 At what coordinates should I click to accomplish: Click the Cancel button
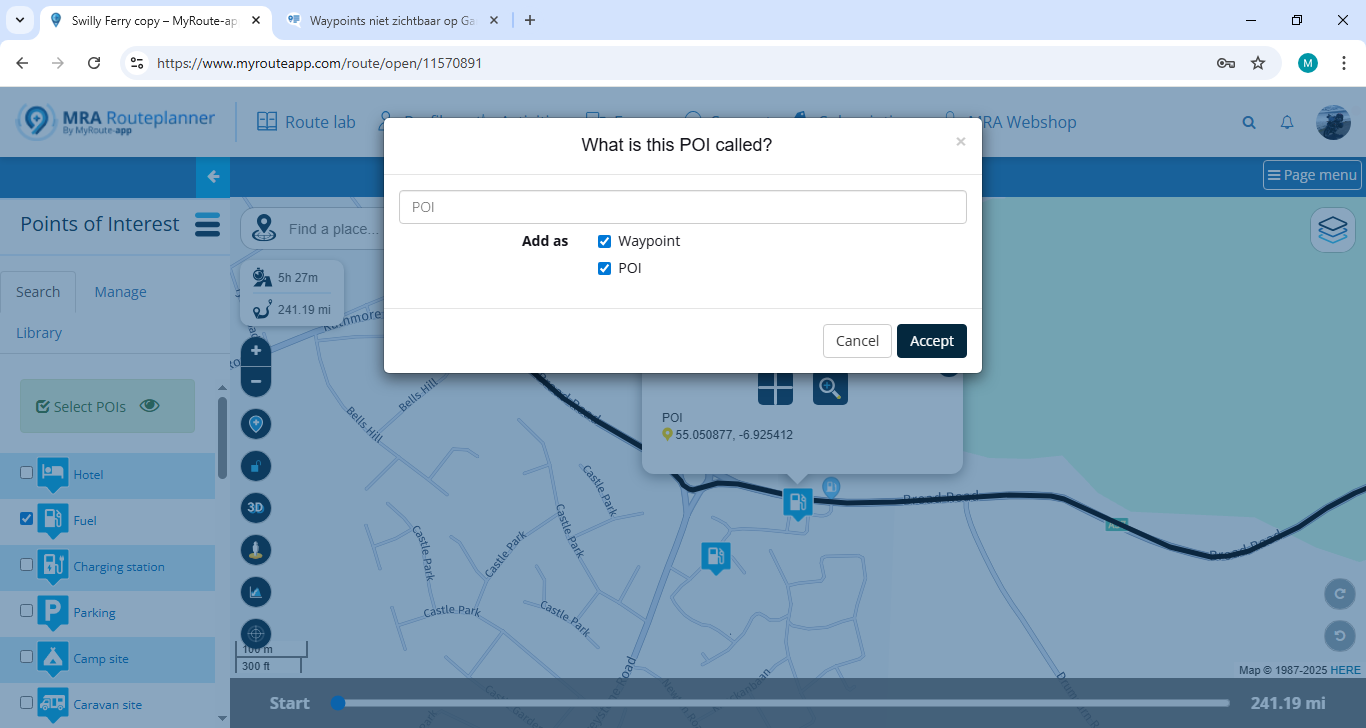point(857,341)
